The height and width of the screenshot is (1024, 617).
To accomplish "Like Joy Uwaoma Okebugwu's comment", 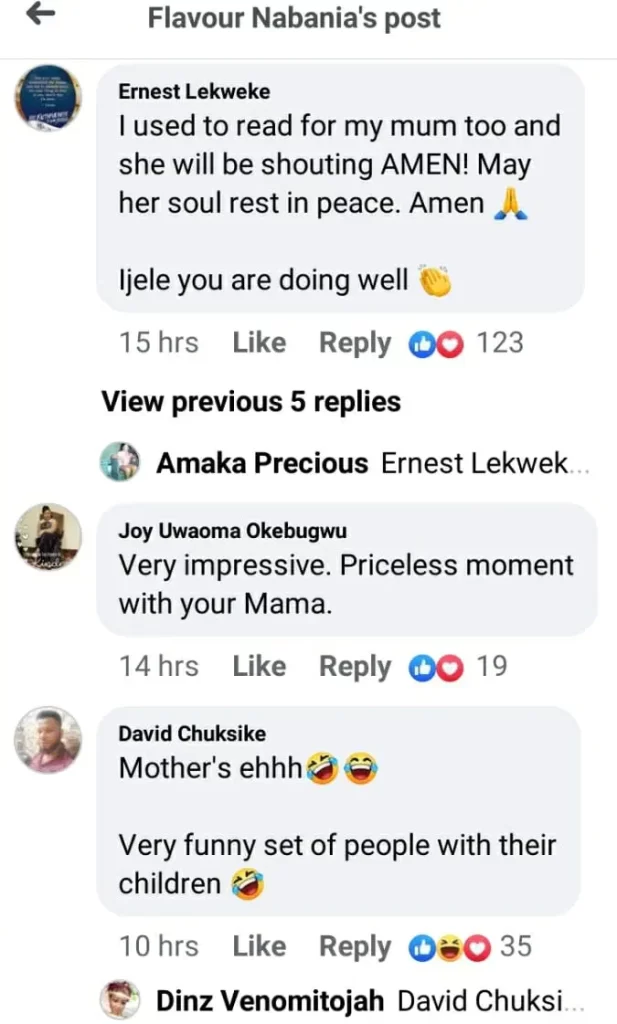I will (259, 666).
